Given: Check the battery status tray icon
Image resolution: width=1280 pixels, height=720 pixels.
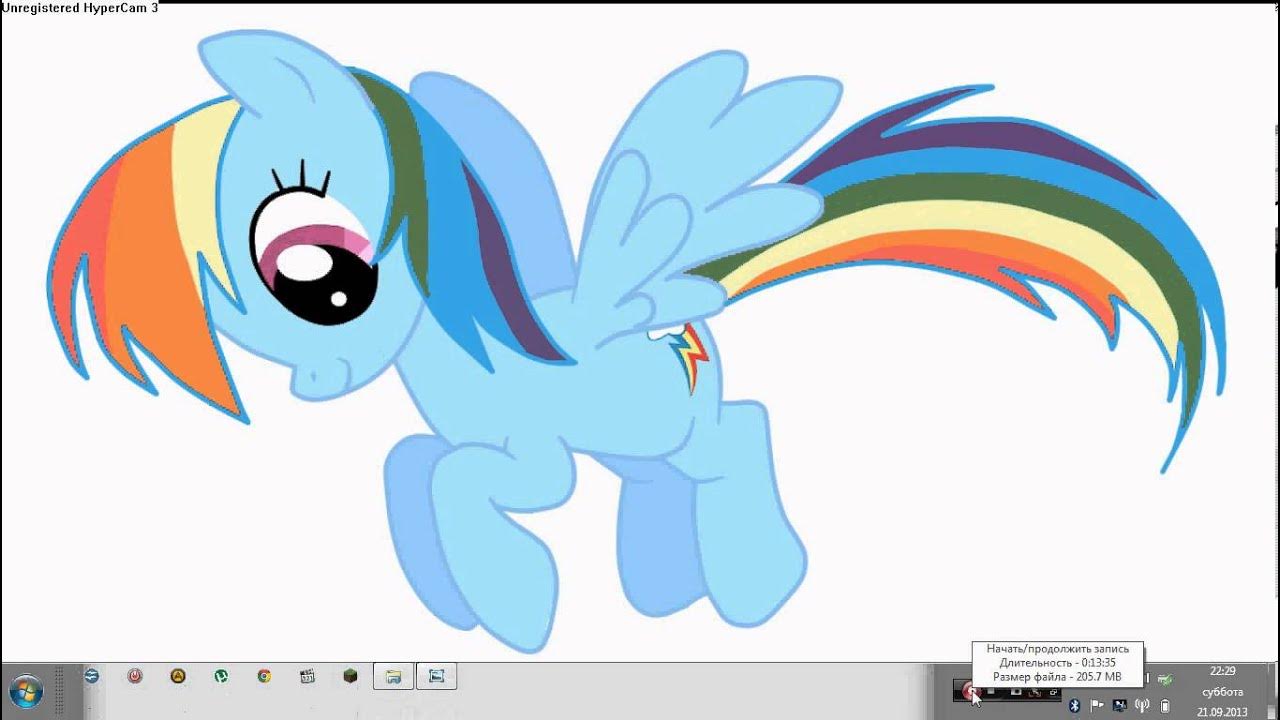Looking at the screenshot, I should pyautogui.click(x=1165, y=706).
